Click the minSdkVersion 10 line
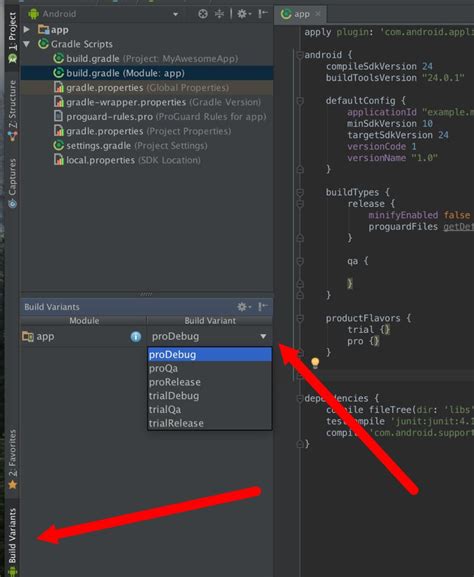Image resolution: width=474 pixels, height=577 pixels. [x=390, y=123]
